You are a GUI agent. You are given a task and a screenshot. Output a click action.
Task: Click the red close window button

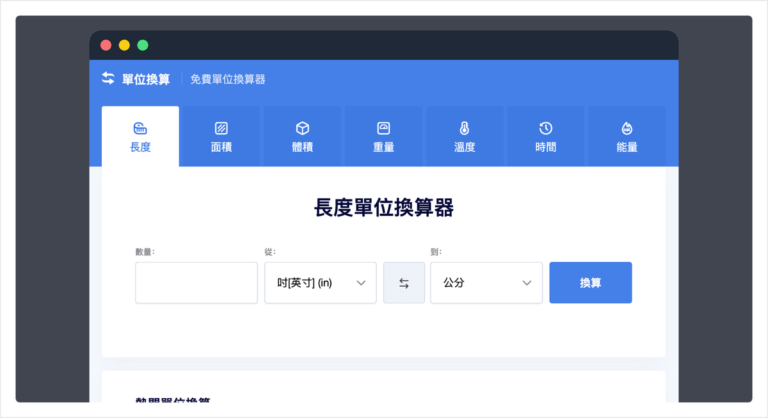[x=106, y=46]
